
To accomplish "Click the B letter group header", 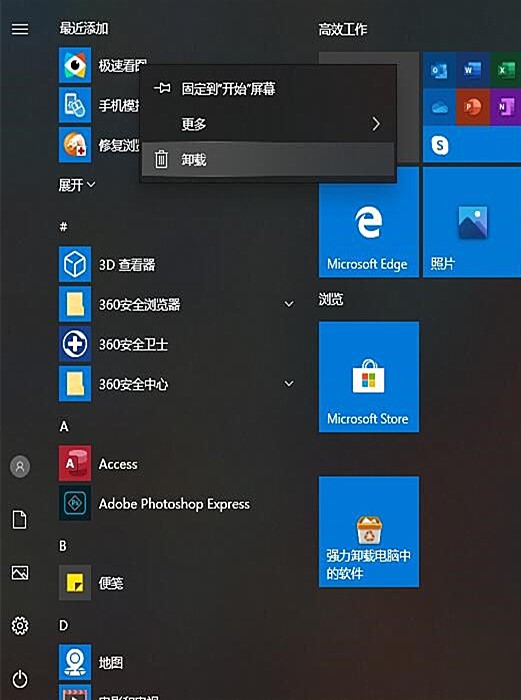I will (63, 546).
